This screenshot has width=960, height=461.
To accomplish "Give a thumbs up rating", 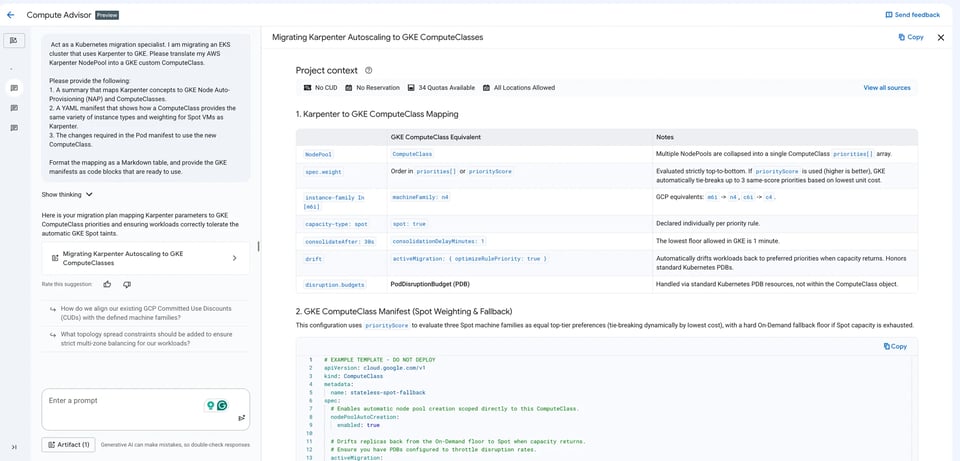I will tap(107, 284).
